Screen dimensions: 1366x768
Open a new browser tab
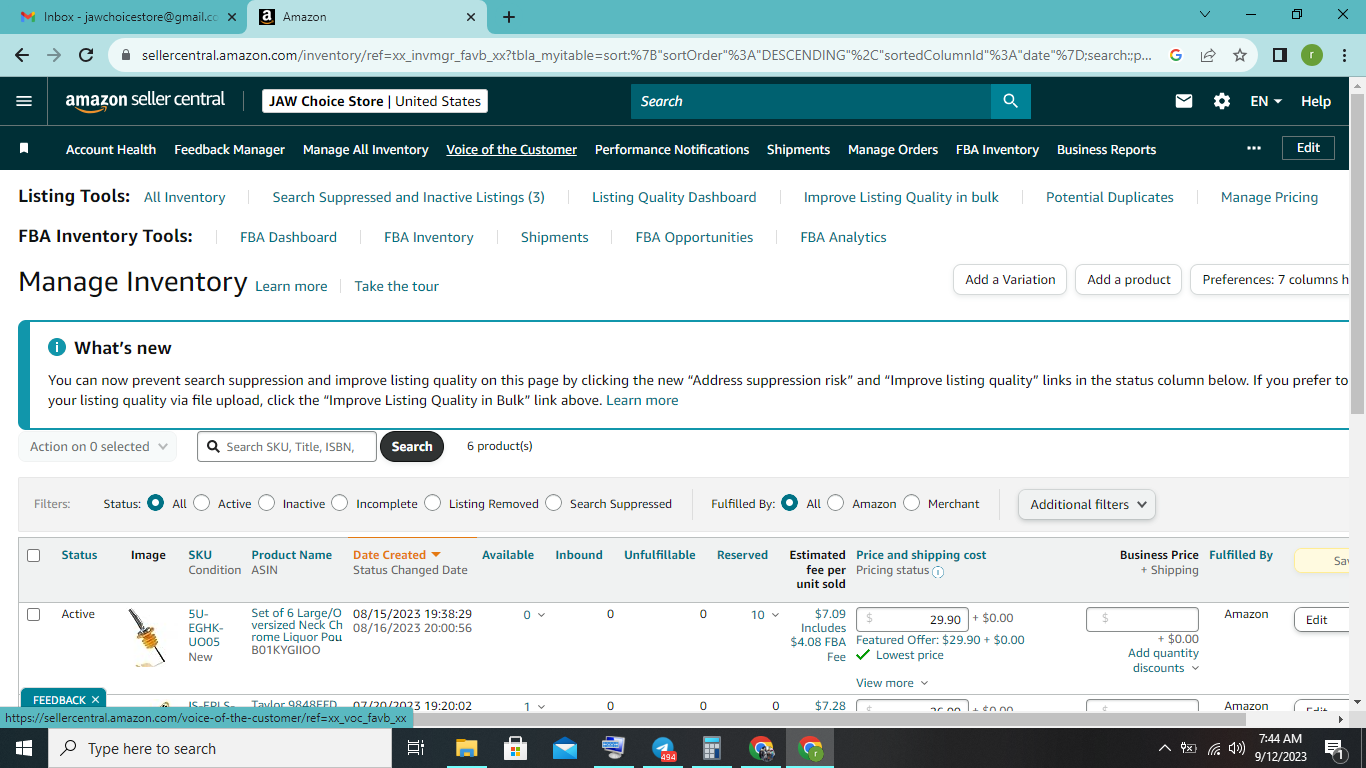pos(509,17)
